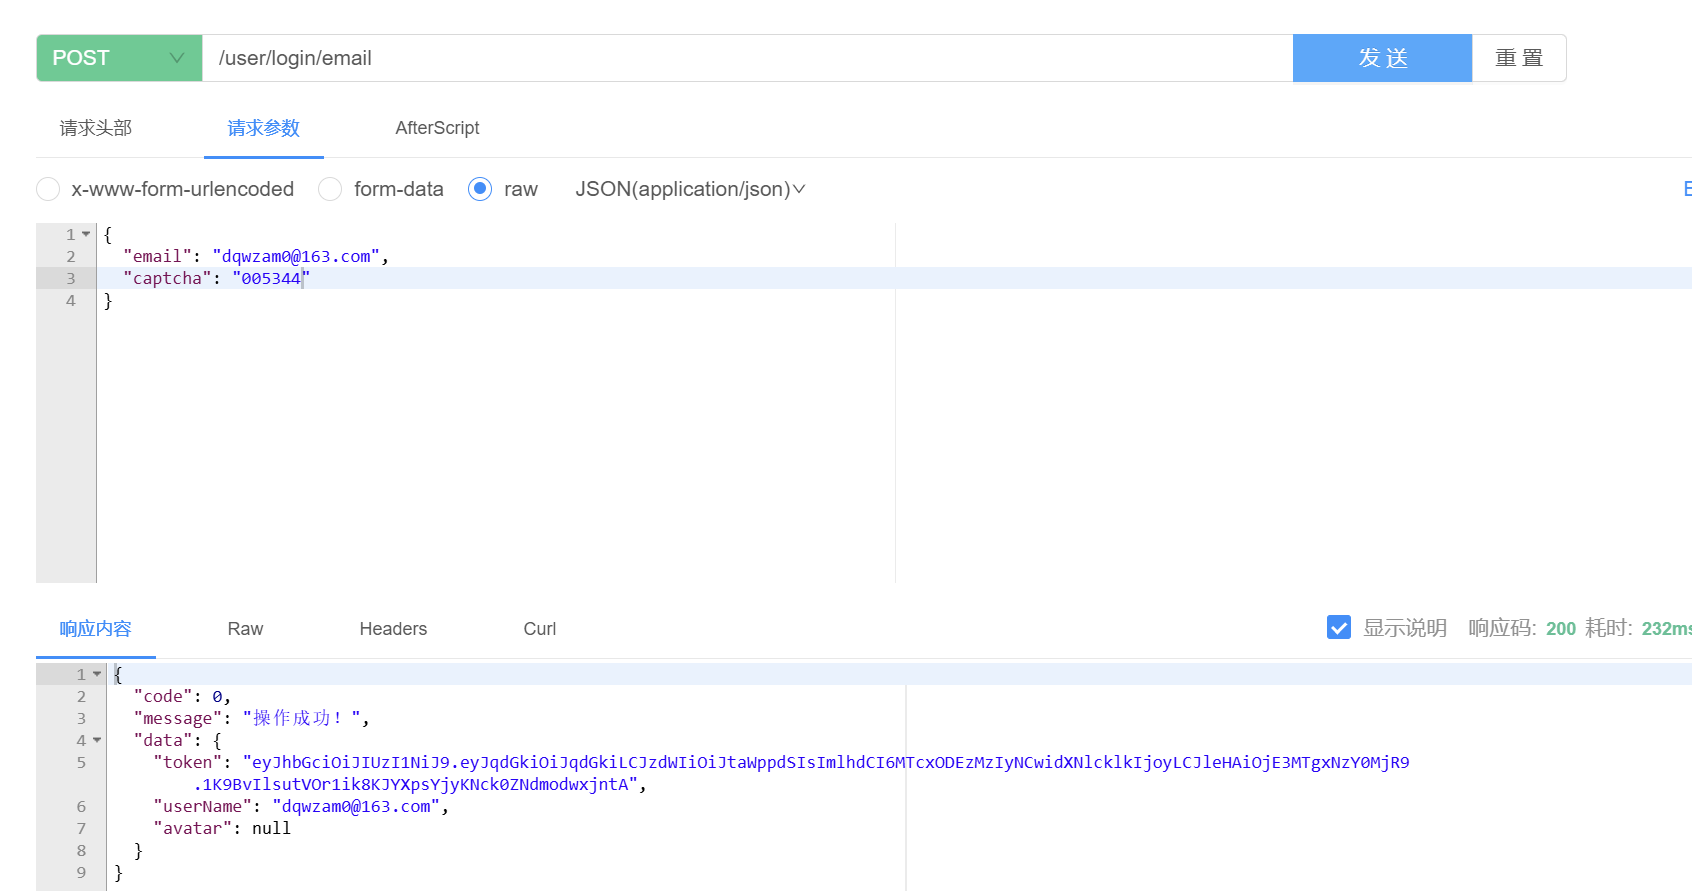Click the "message" 操作成功 response line

(252, 718)
